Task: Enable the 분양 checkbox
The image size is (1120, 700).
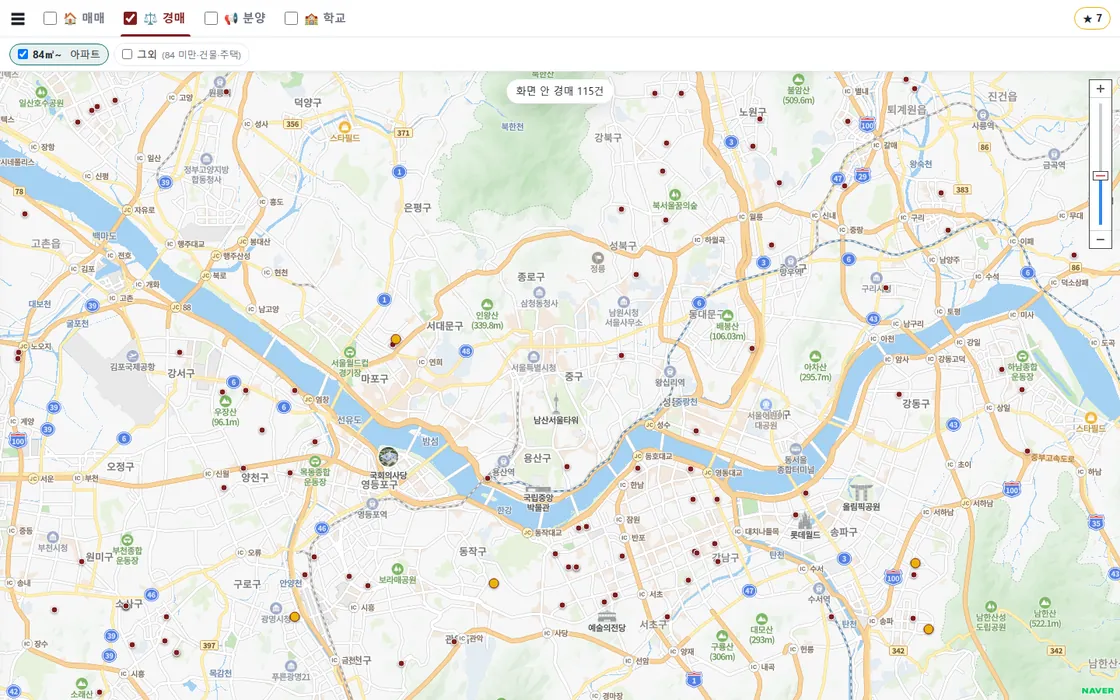Action: coord(211,19)
